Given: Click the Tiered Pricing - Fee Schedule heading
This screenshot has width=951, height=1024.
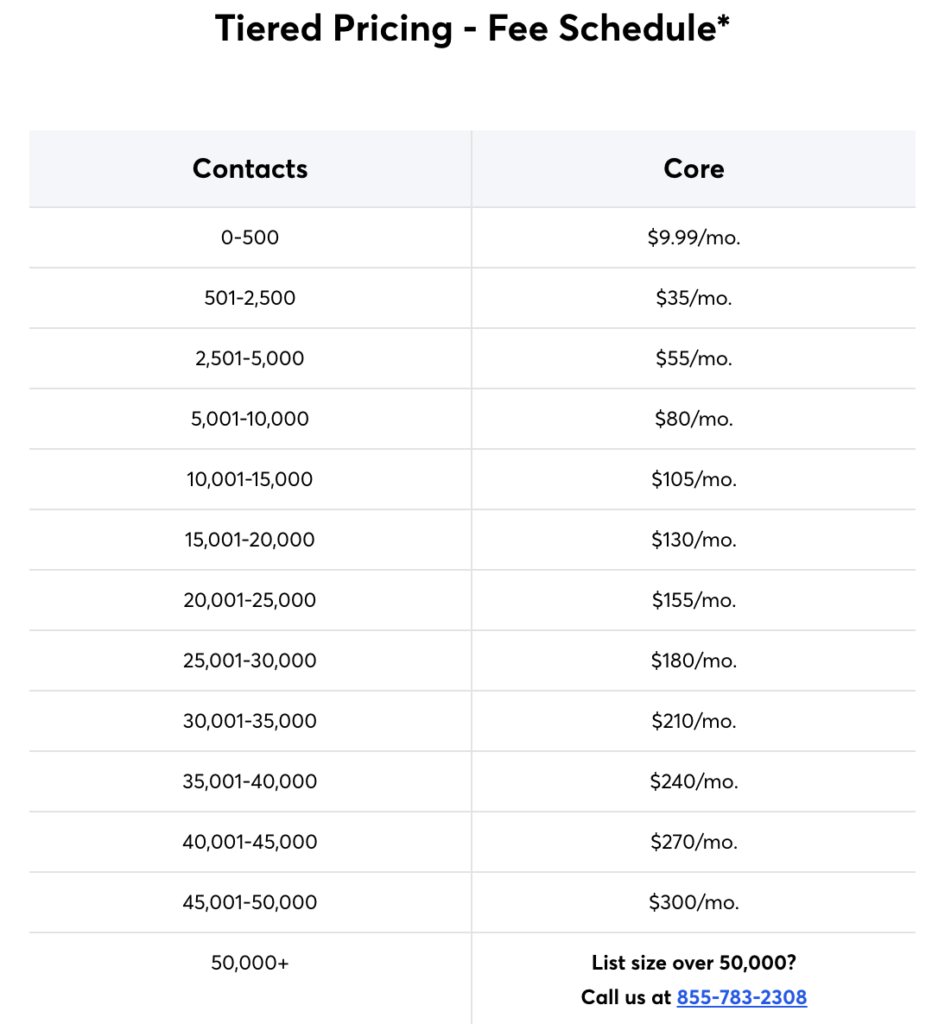Looking at the screenshot, I should 472,29.
